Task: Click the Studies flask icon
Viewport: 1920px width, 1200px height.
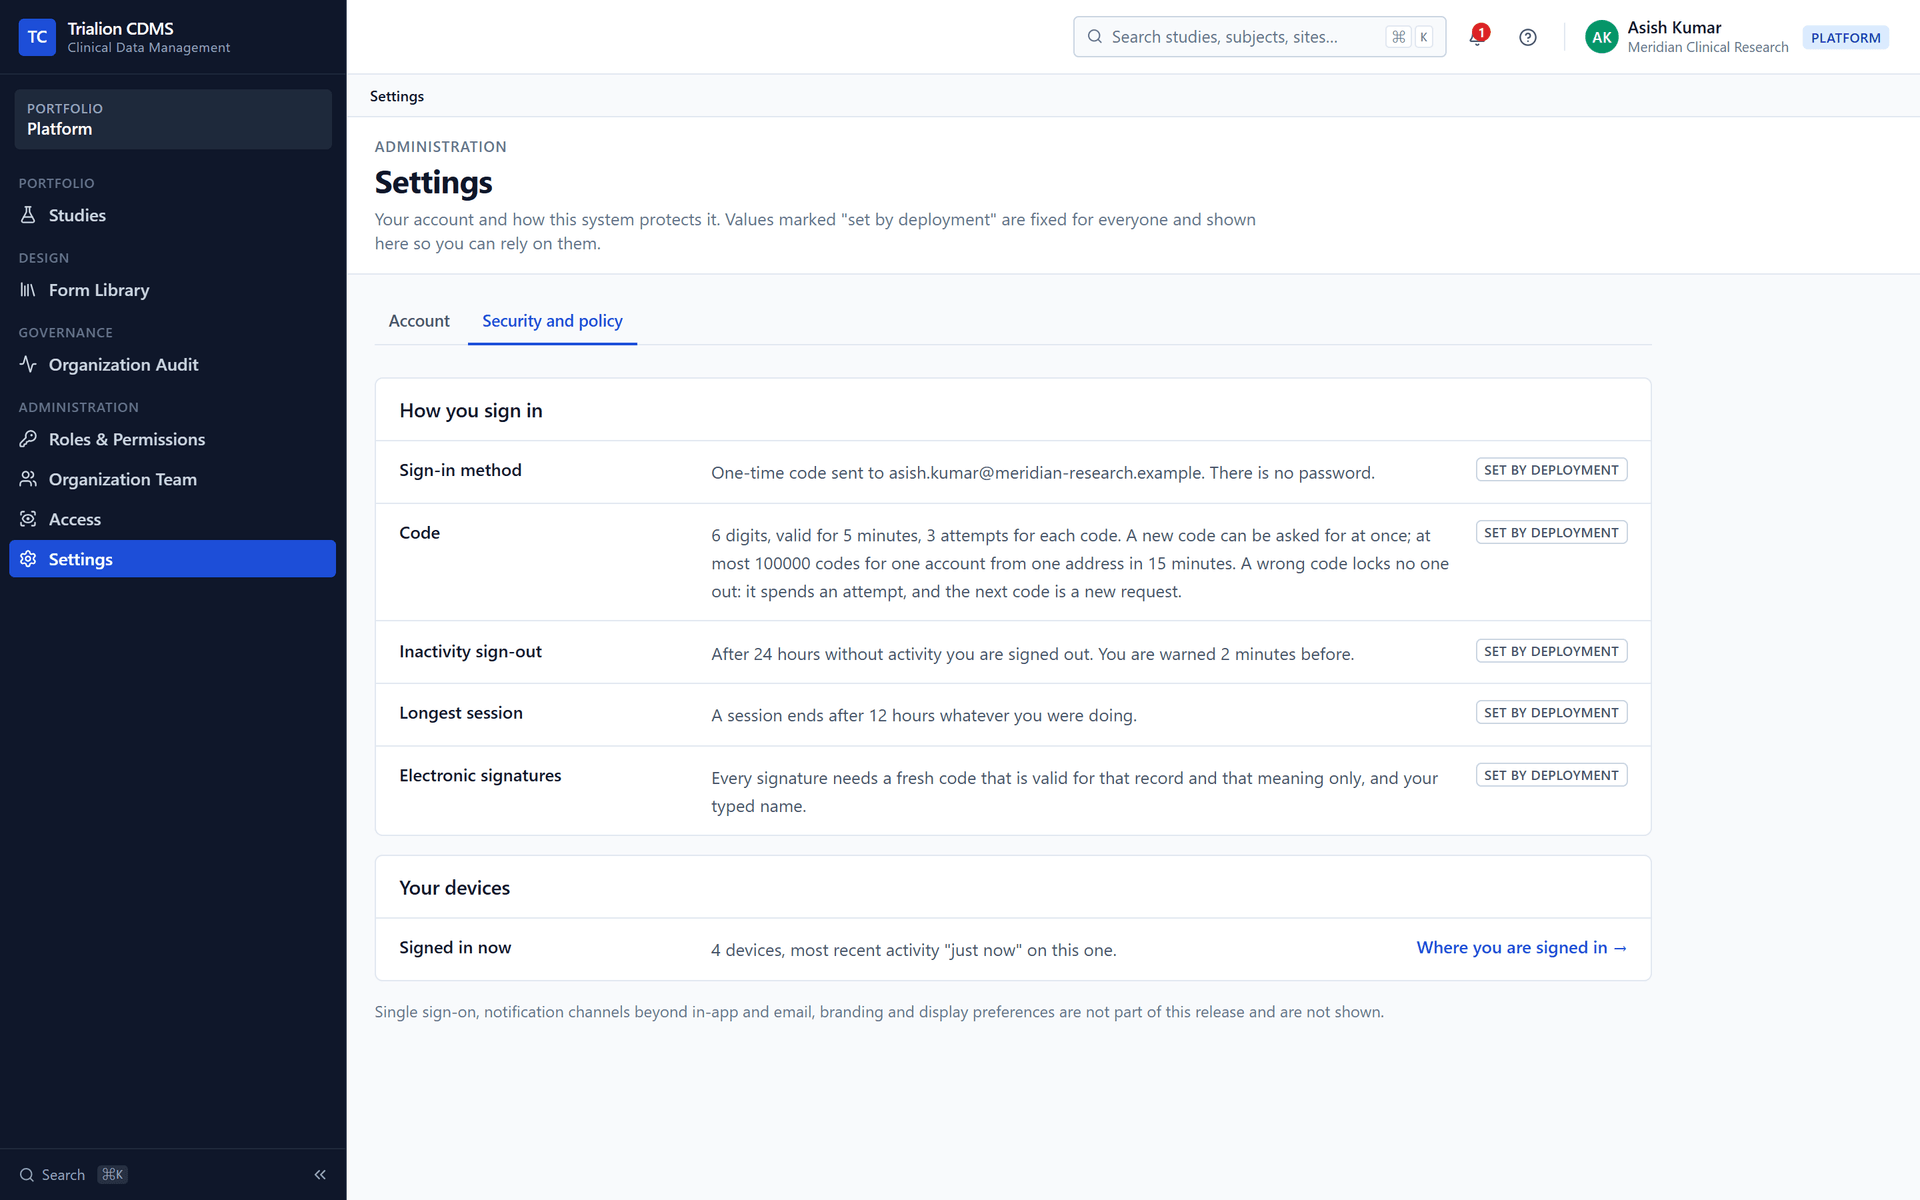Action: (x=28, y=215)
